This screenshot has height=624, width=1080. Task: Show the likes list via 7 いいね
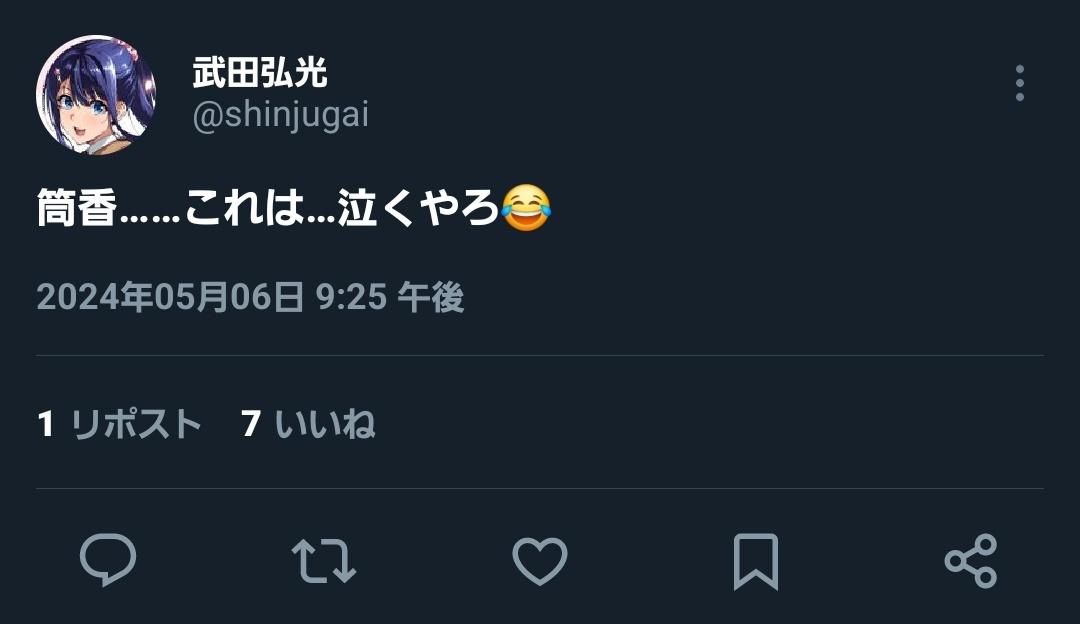pyautogui.click(x=308, y=424)
